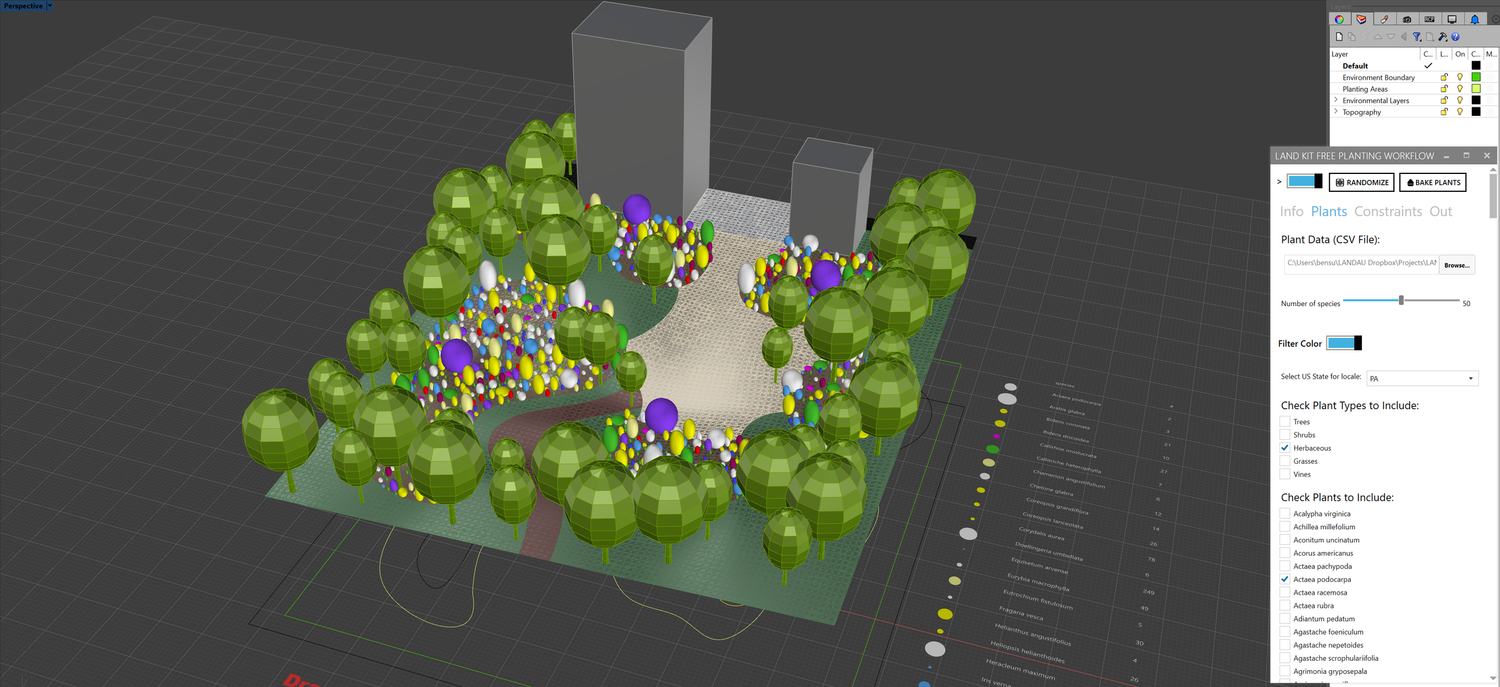Switch to the Constraints tab
Screen dimensions: 1500x687
1388,211
